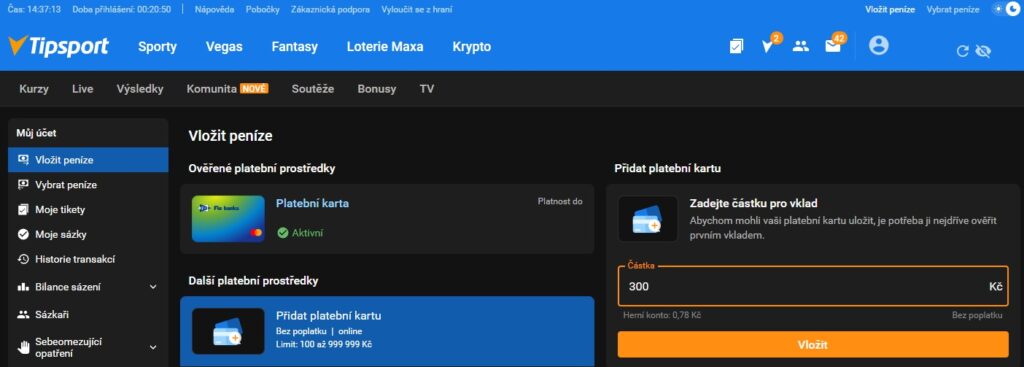
Task: Switch to the TV tab
Action: click(x=427, y=89)
